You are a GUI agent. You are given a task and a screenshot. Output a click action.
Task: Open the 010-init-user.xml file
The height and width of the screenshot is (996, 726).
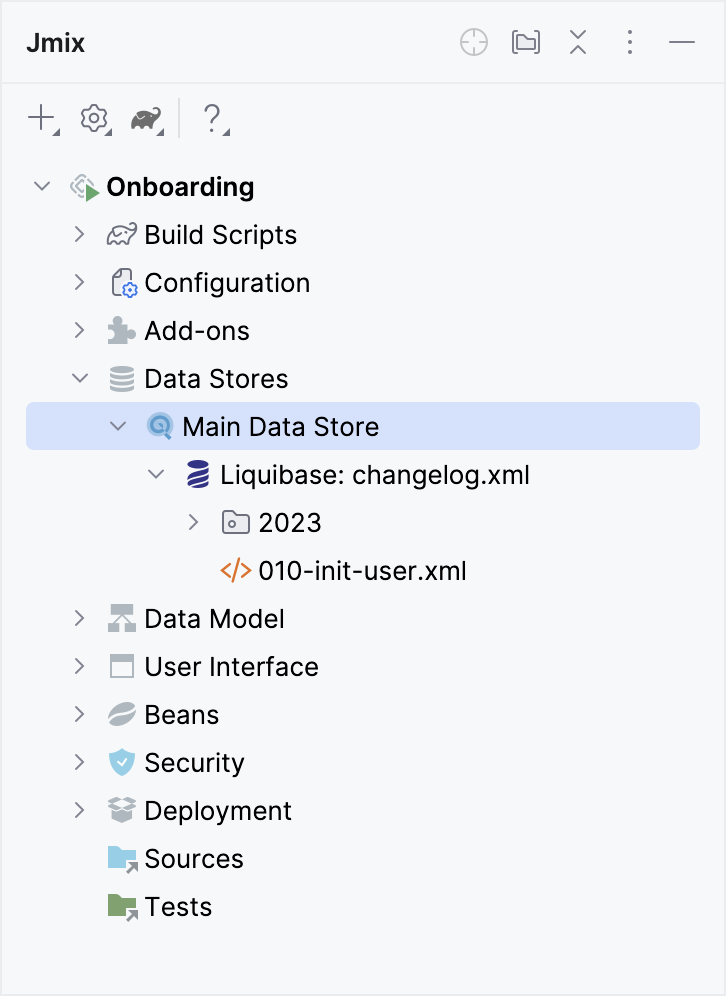coord(360,570)
